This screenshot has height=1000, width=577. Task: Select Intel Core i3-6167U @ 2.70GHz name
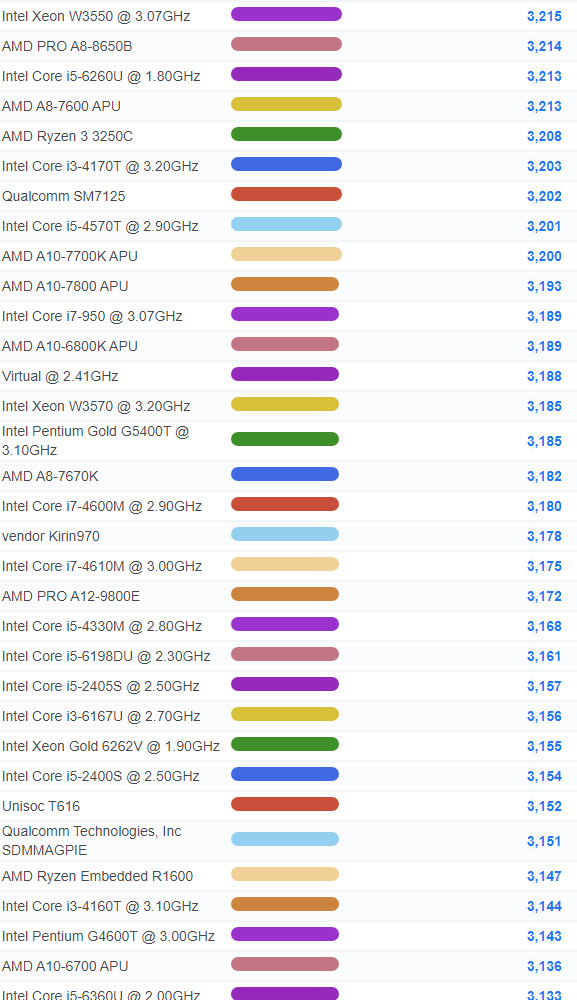101,716
